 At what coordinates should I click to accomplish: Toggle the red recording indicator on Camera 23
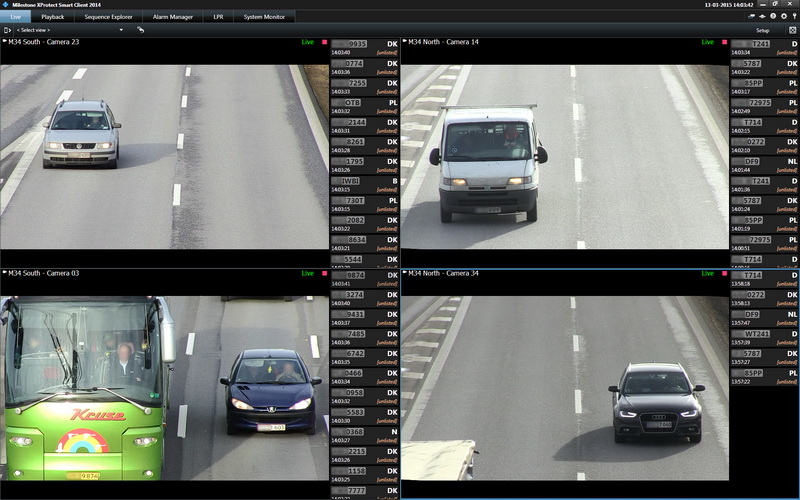click(323, 42)
